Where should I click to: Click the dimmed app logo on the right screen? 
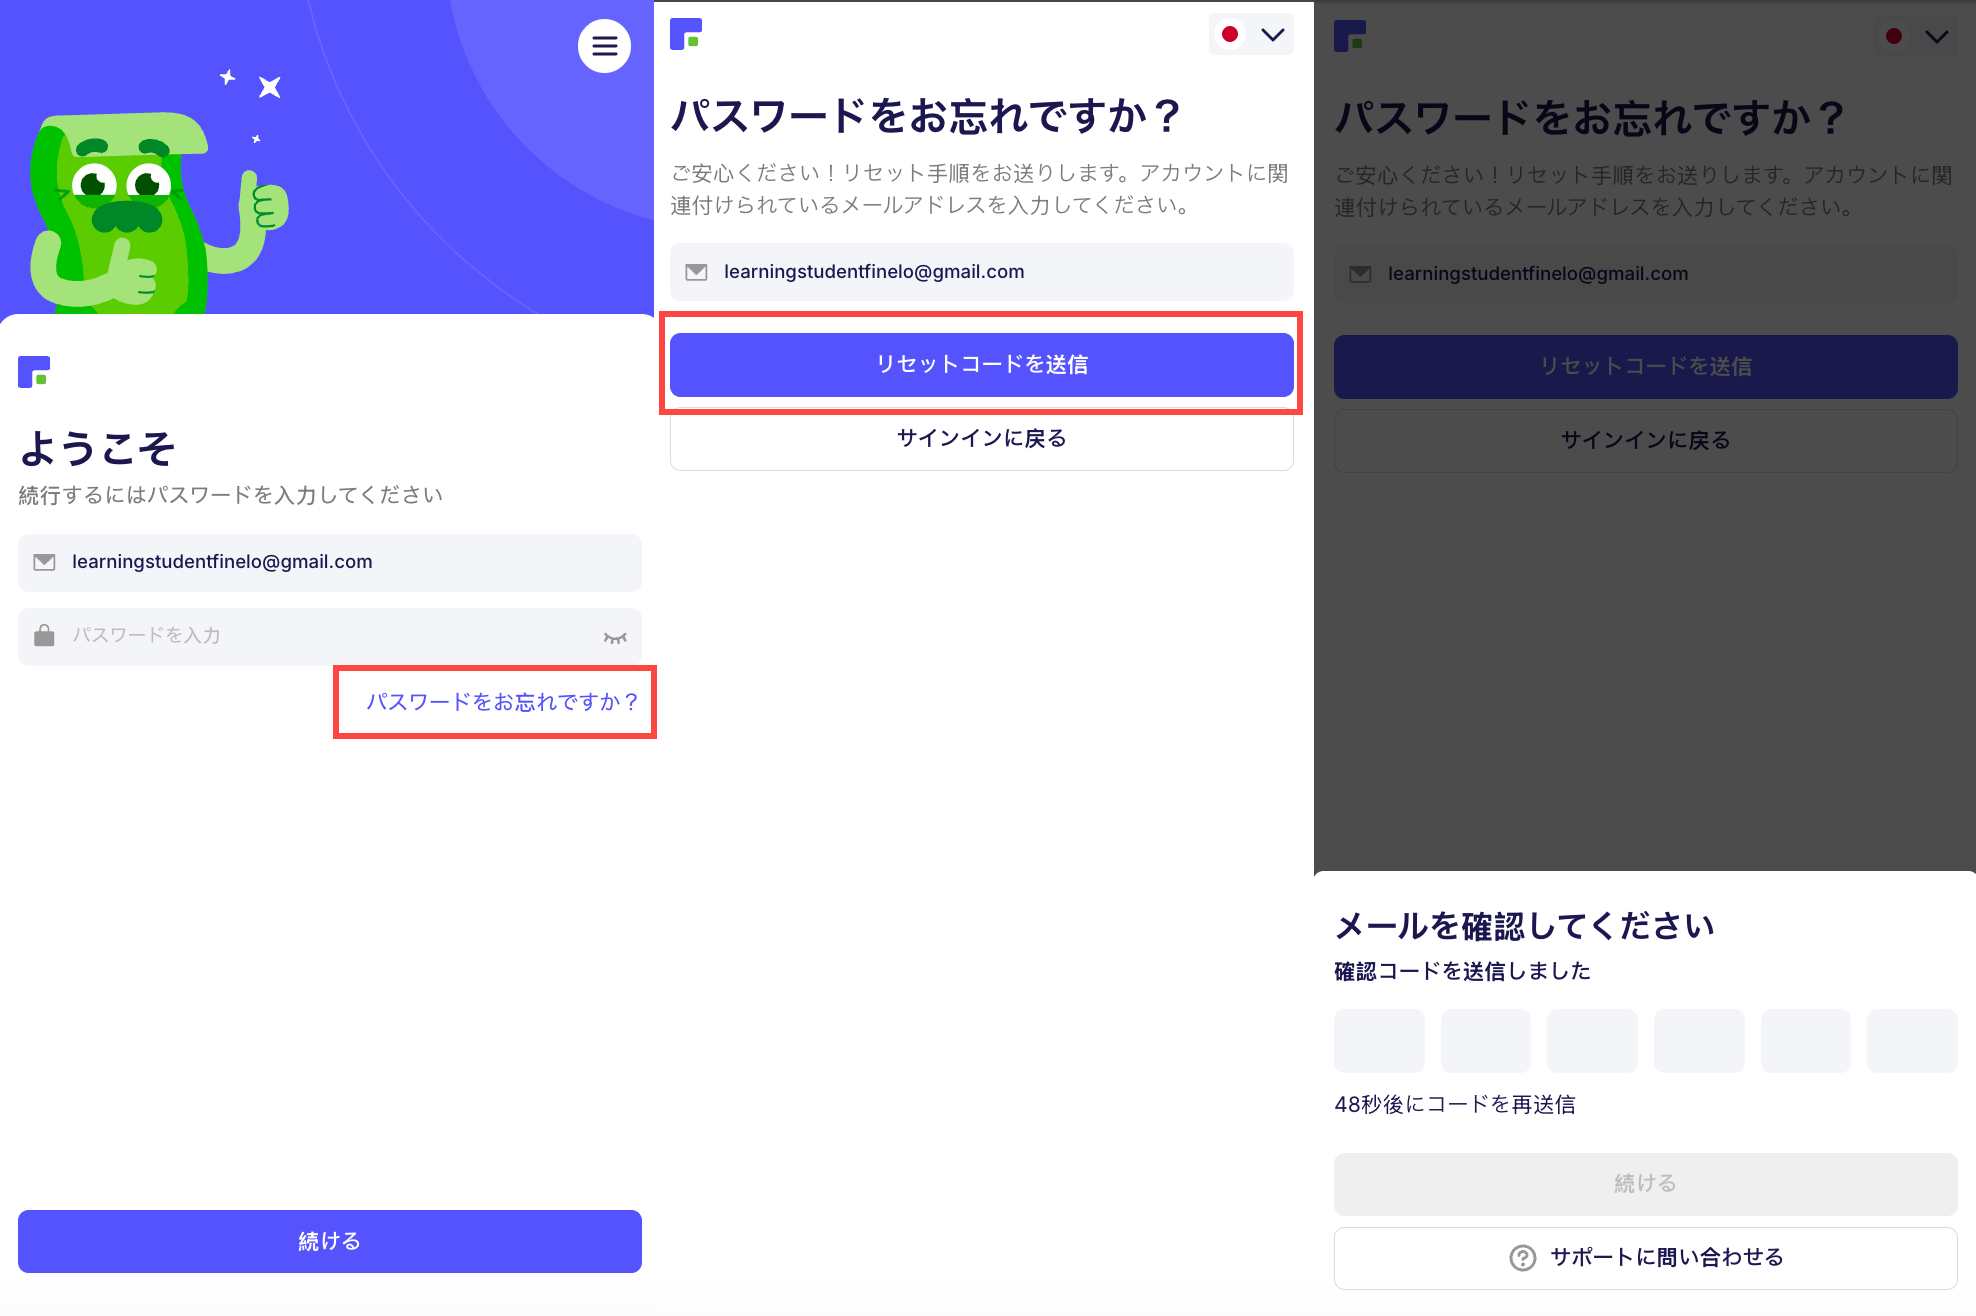click(x=1350, y=36)
